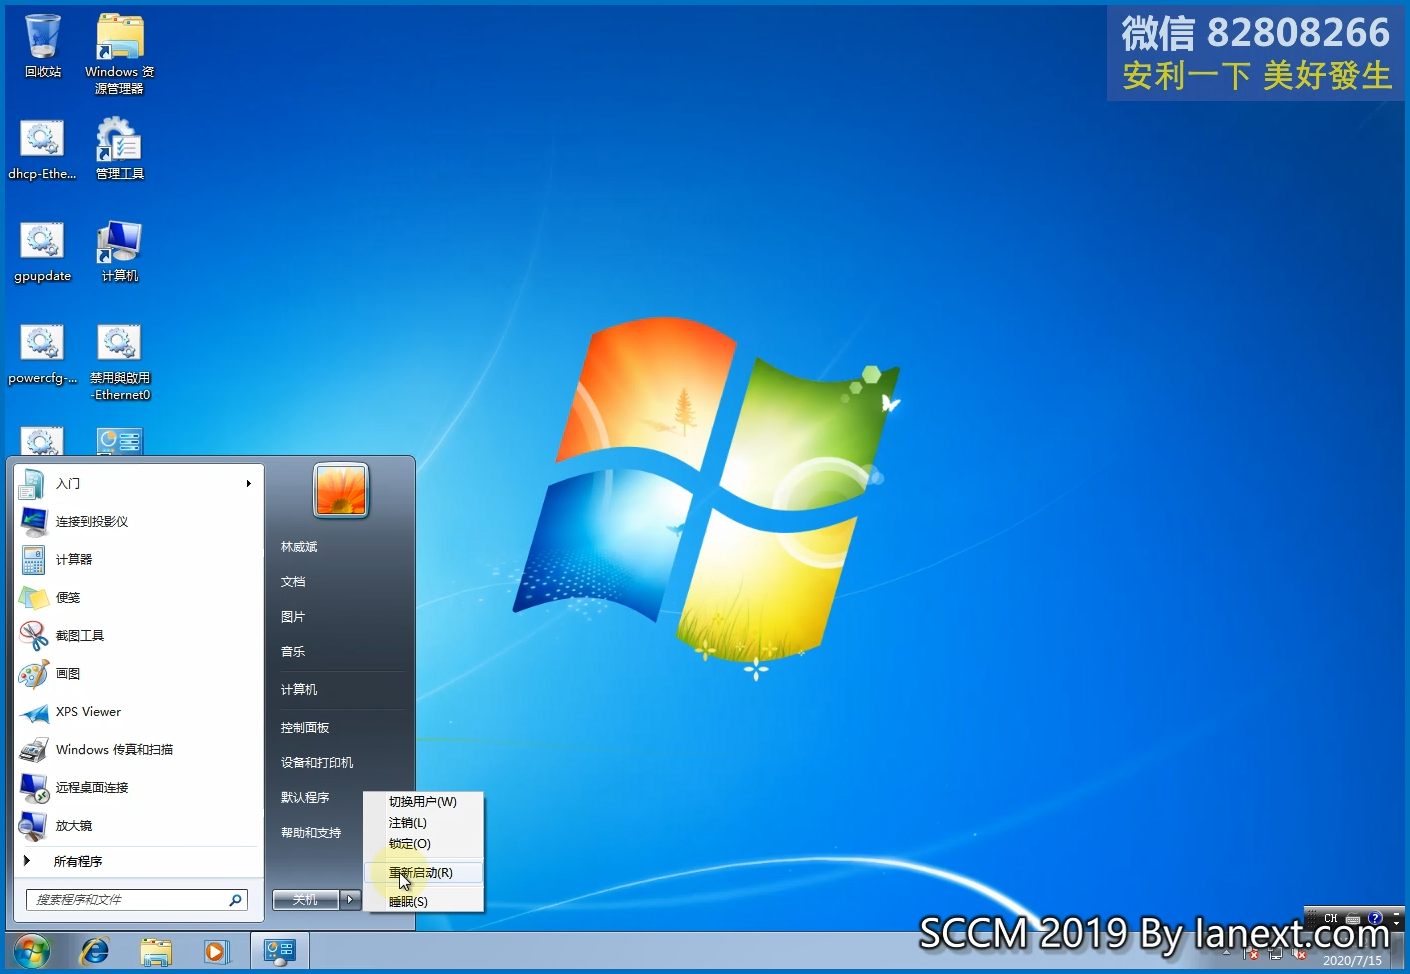Launch 截图工具 snipping tool

coord(138,635)
